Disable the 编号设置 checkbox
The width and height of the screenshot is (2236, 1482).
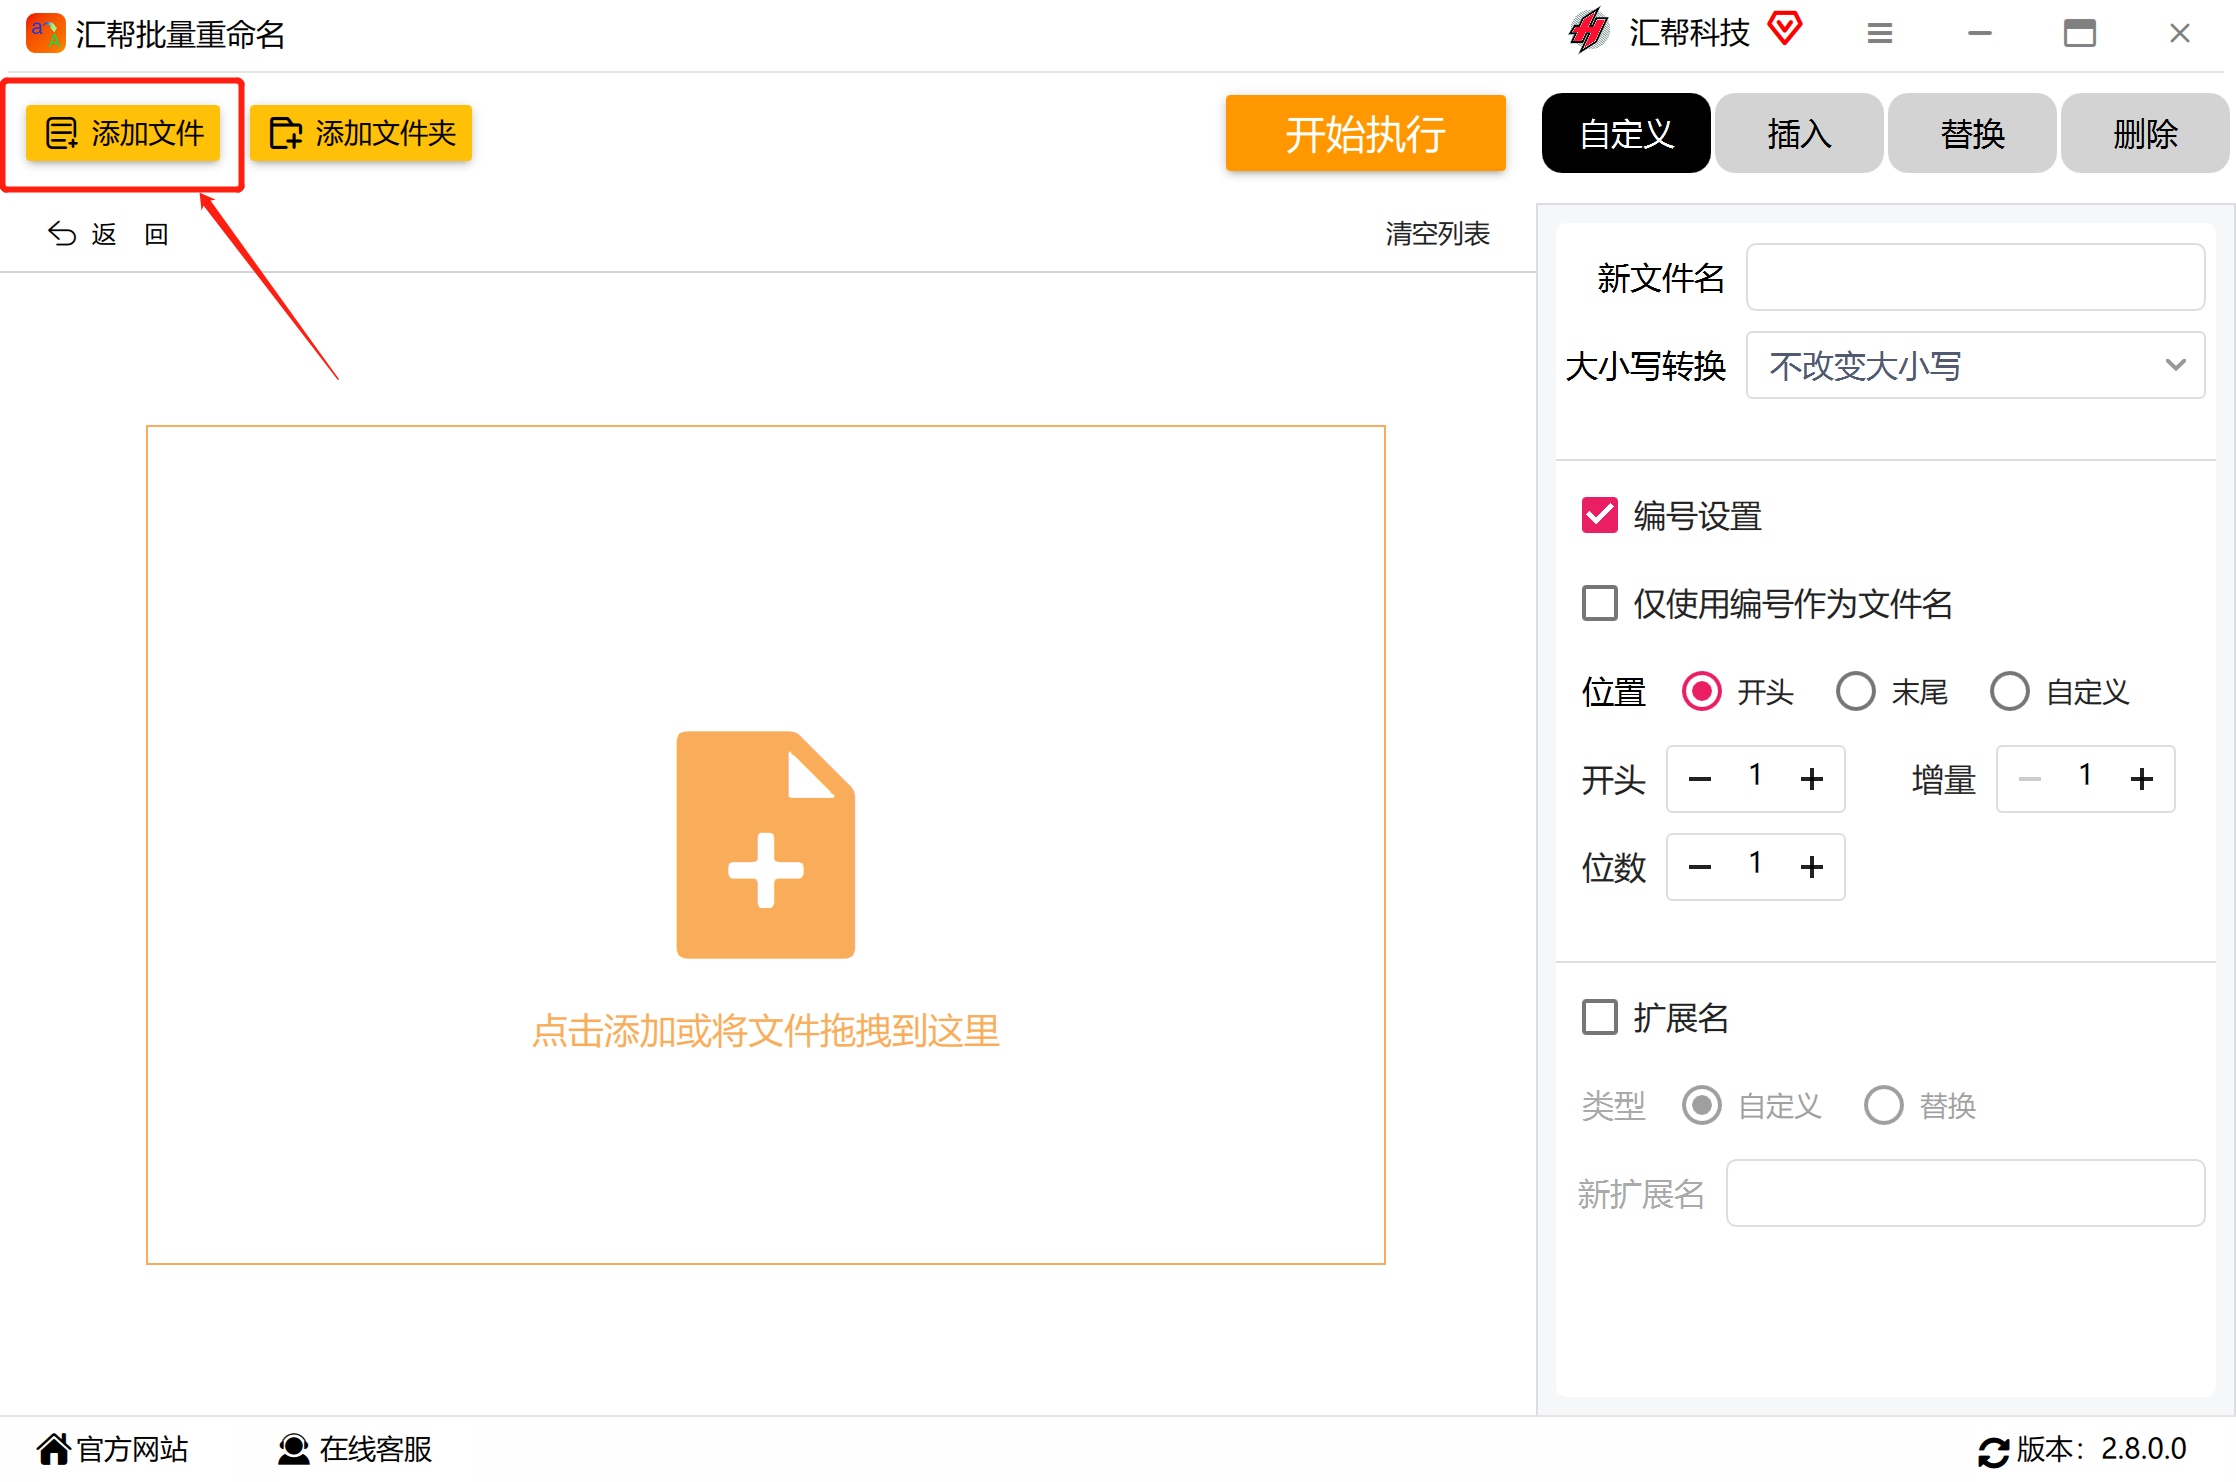[1599, 515]
